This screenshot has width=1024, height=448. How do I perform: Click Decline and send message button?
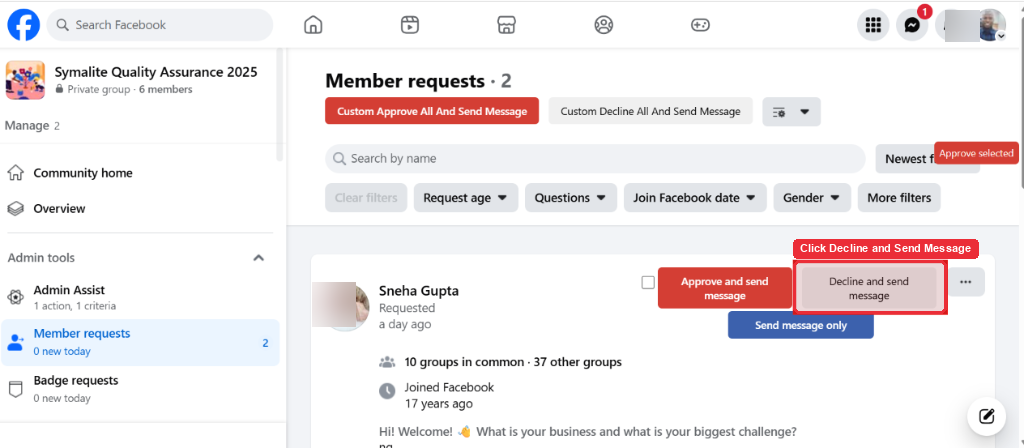(869, 288)
